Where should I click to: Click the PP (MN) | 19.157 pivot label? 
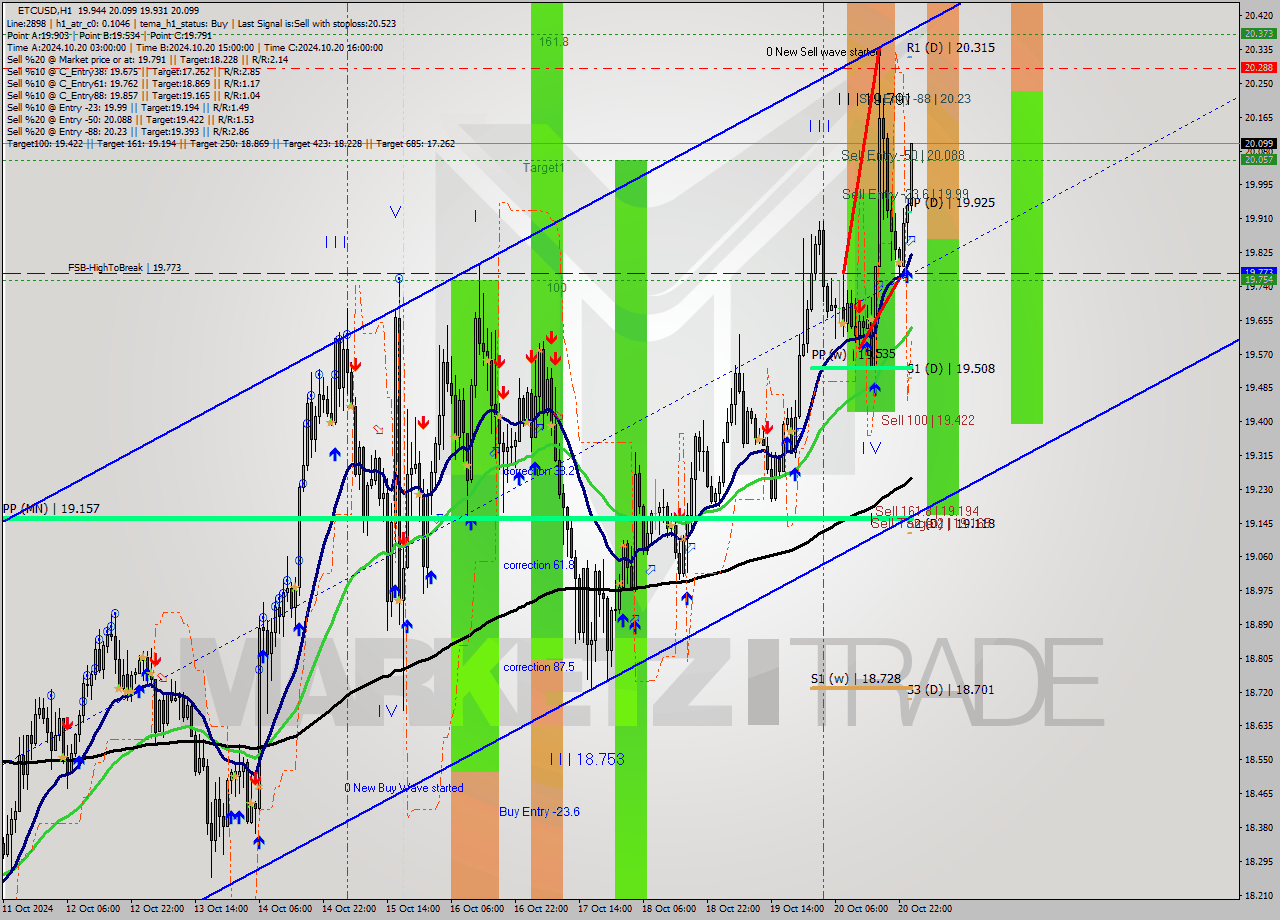pos(51,509)
